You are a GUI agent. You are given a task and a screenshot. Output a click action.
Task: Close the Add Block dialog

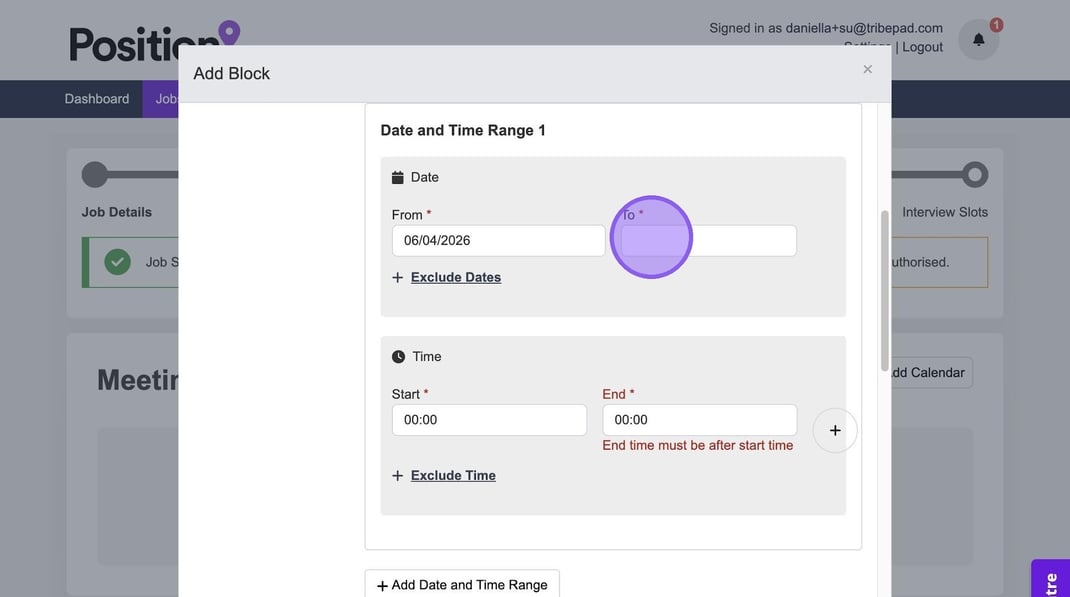pyautogui.click(x=867, y=69)
